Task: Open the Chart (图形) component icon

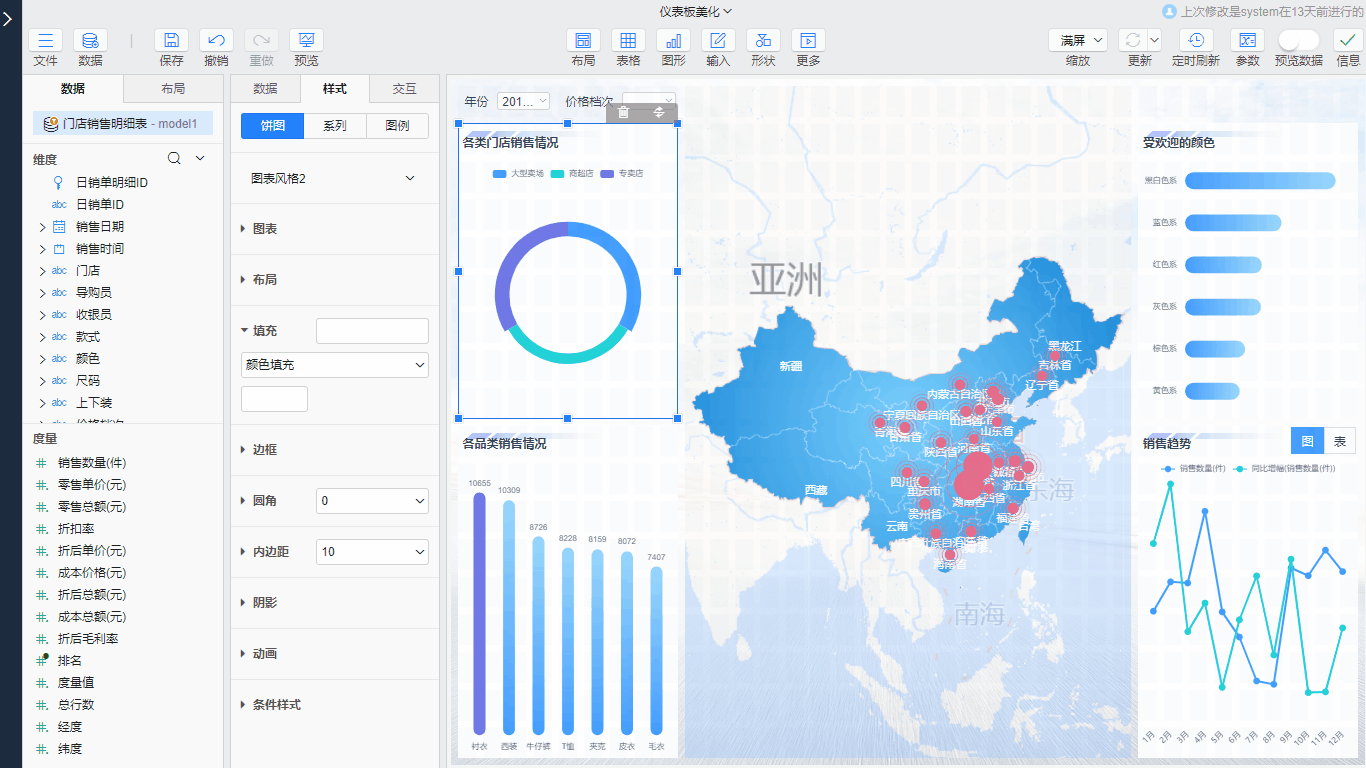Action: pyautogui.click(x=673, y=41)
